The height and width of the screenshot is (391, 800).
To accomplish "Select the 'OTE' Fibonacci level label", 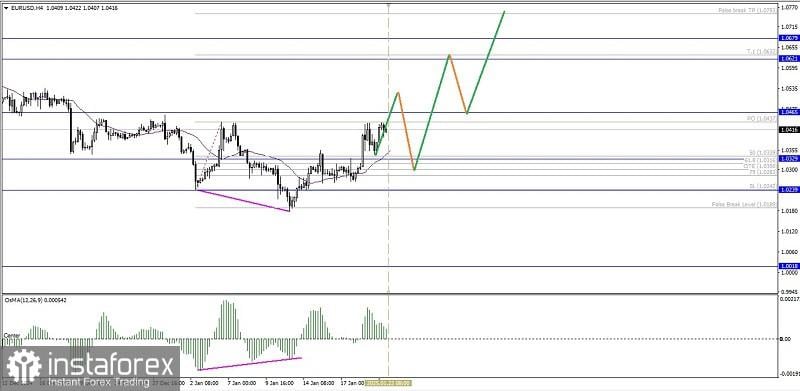I will (x=760, y=166).
